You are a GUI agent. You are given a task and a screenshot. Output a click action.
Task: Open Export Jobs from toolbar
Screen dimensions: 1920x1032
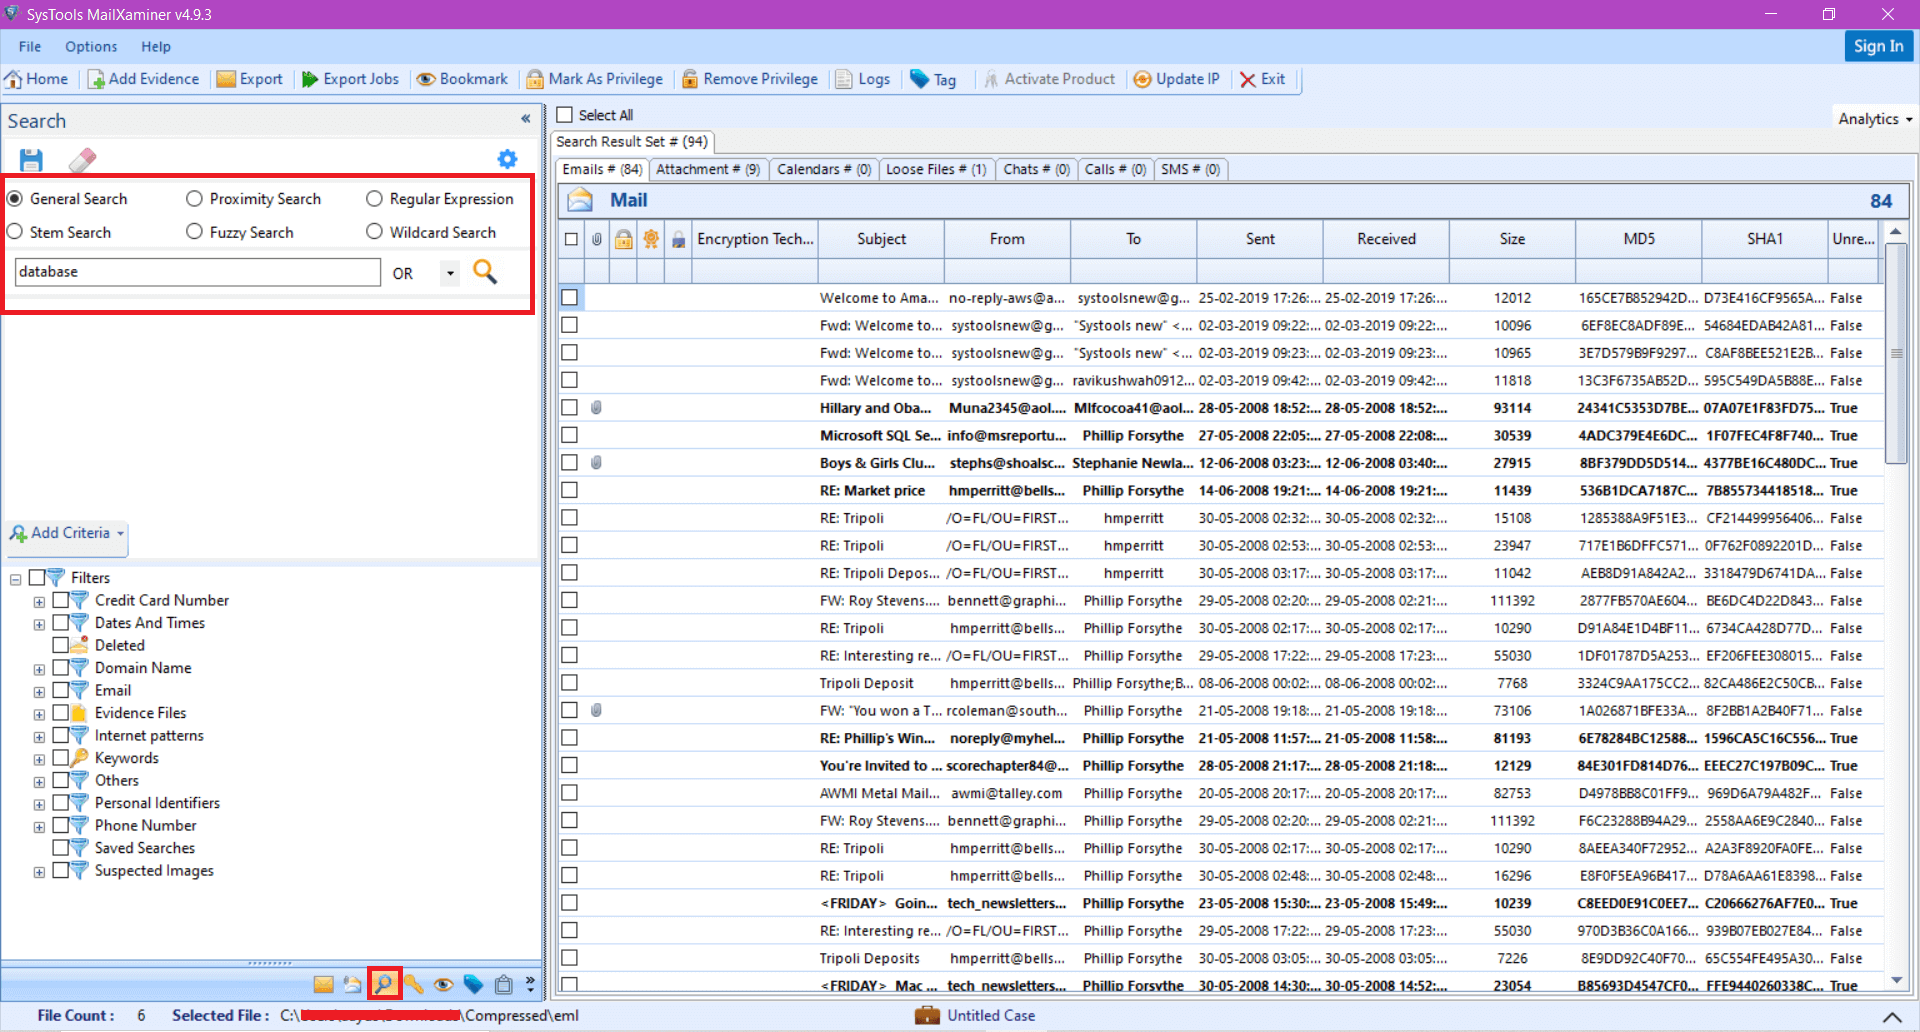coord(350,79)
